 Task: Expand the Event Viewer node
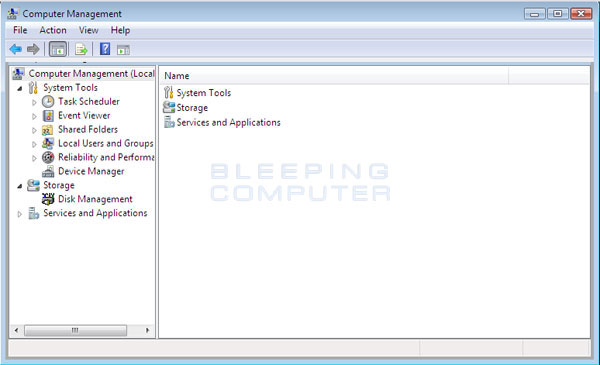click(34, 116)
